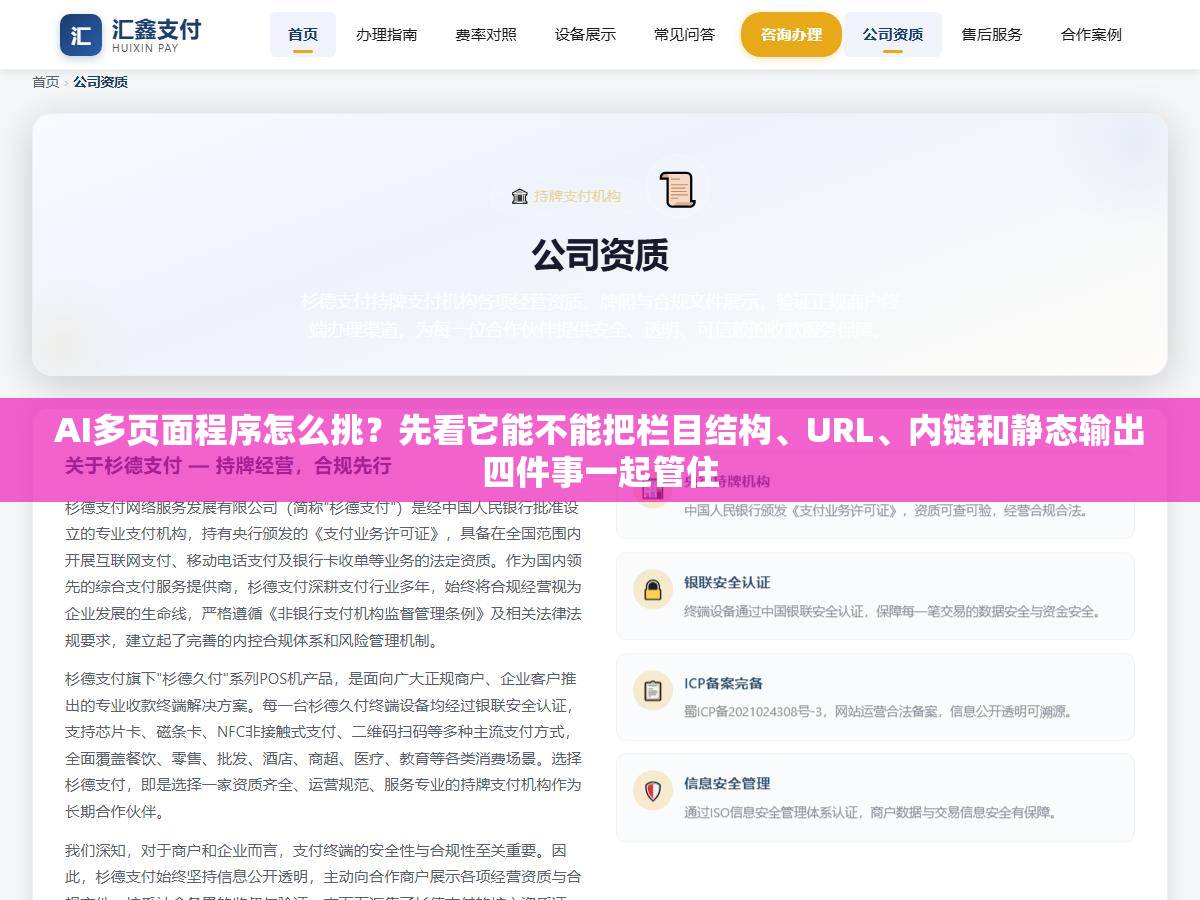The image size is (1200, 900).
Task: Open 售后服务 menu item
Action: [x=992, y=34]
